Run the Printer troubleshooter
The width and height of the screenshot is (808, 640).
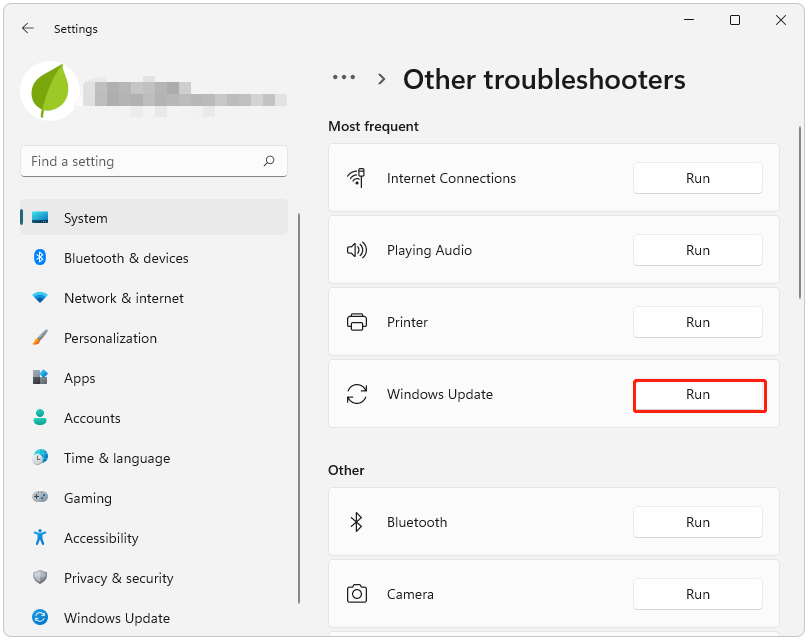(x=697, y=322)
